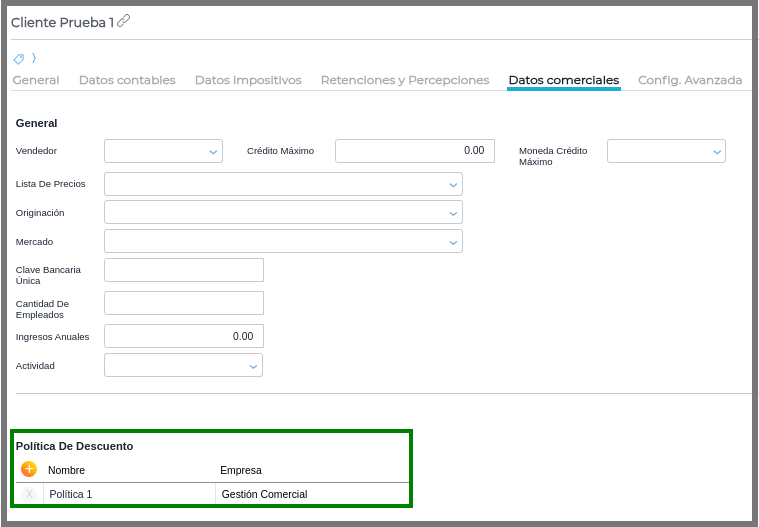This screenshot has height=527, width=759.
Task: Click the tag icon above the tabs
Action: click(x=19, y=59)
